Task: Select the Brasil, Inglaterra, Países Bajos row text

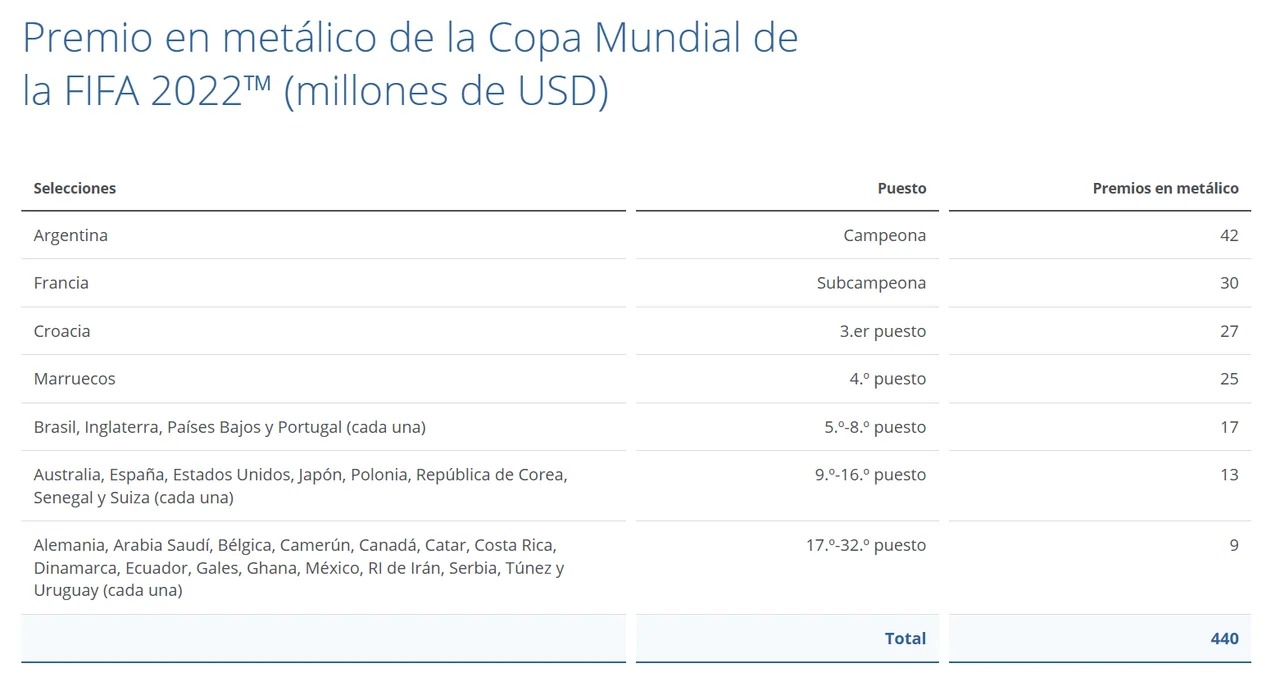Action: 230,427
